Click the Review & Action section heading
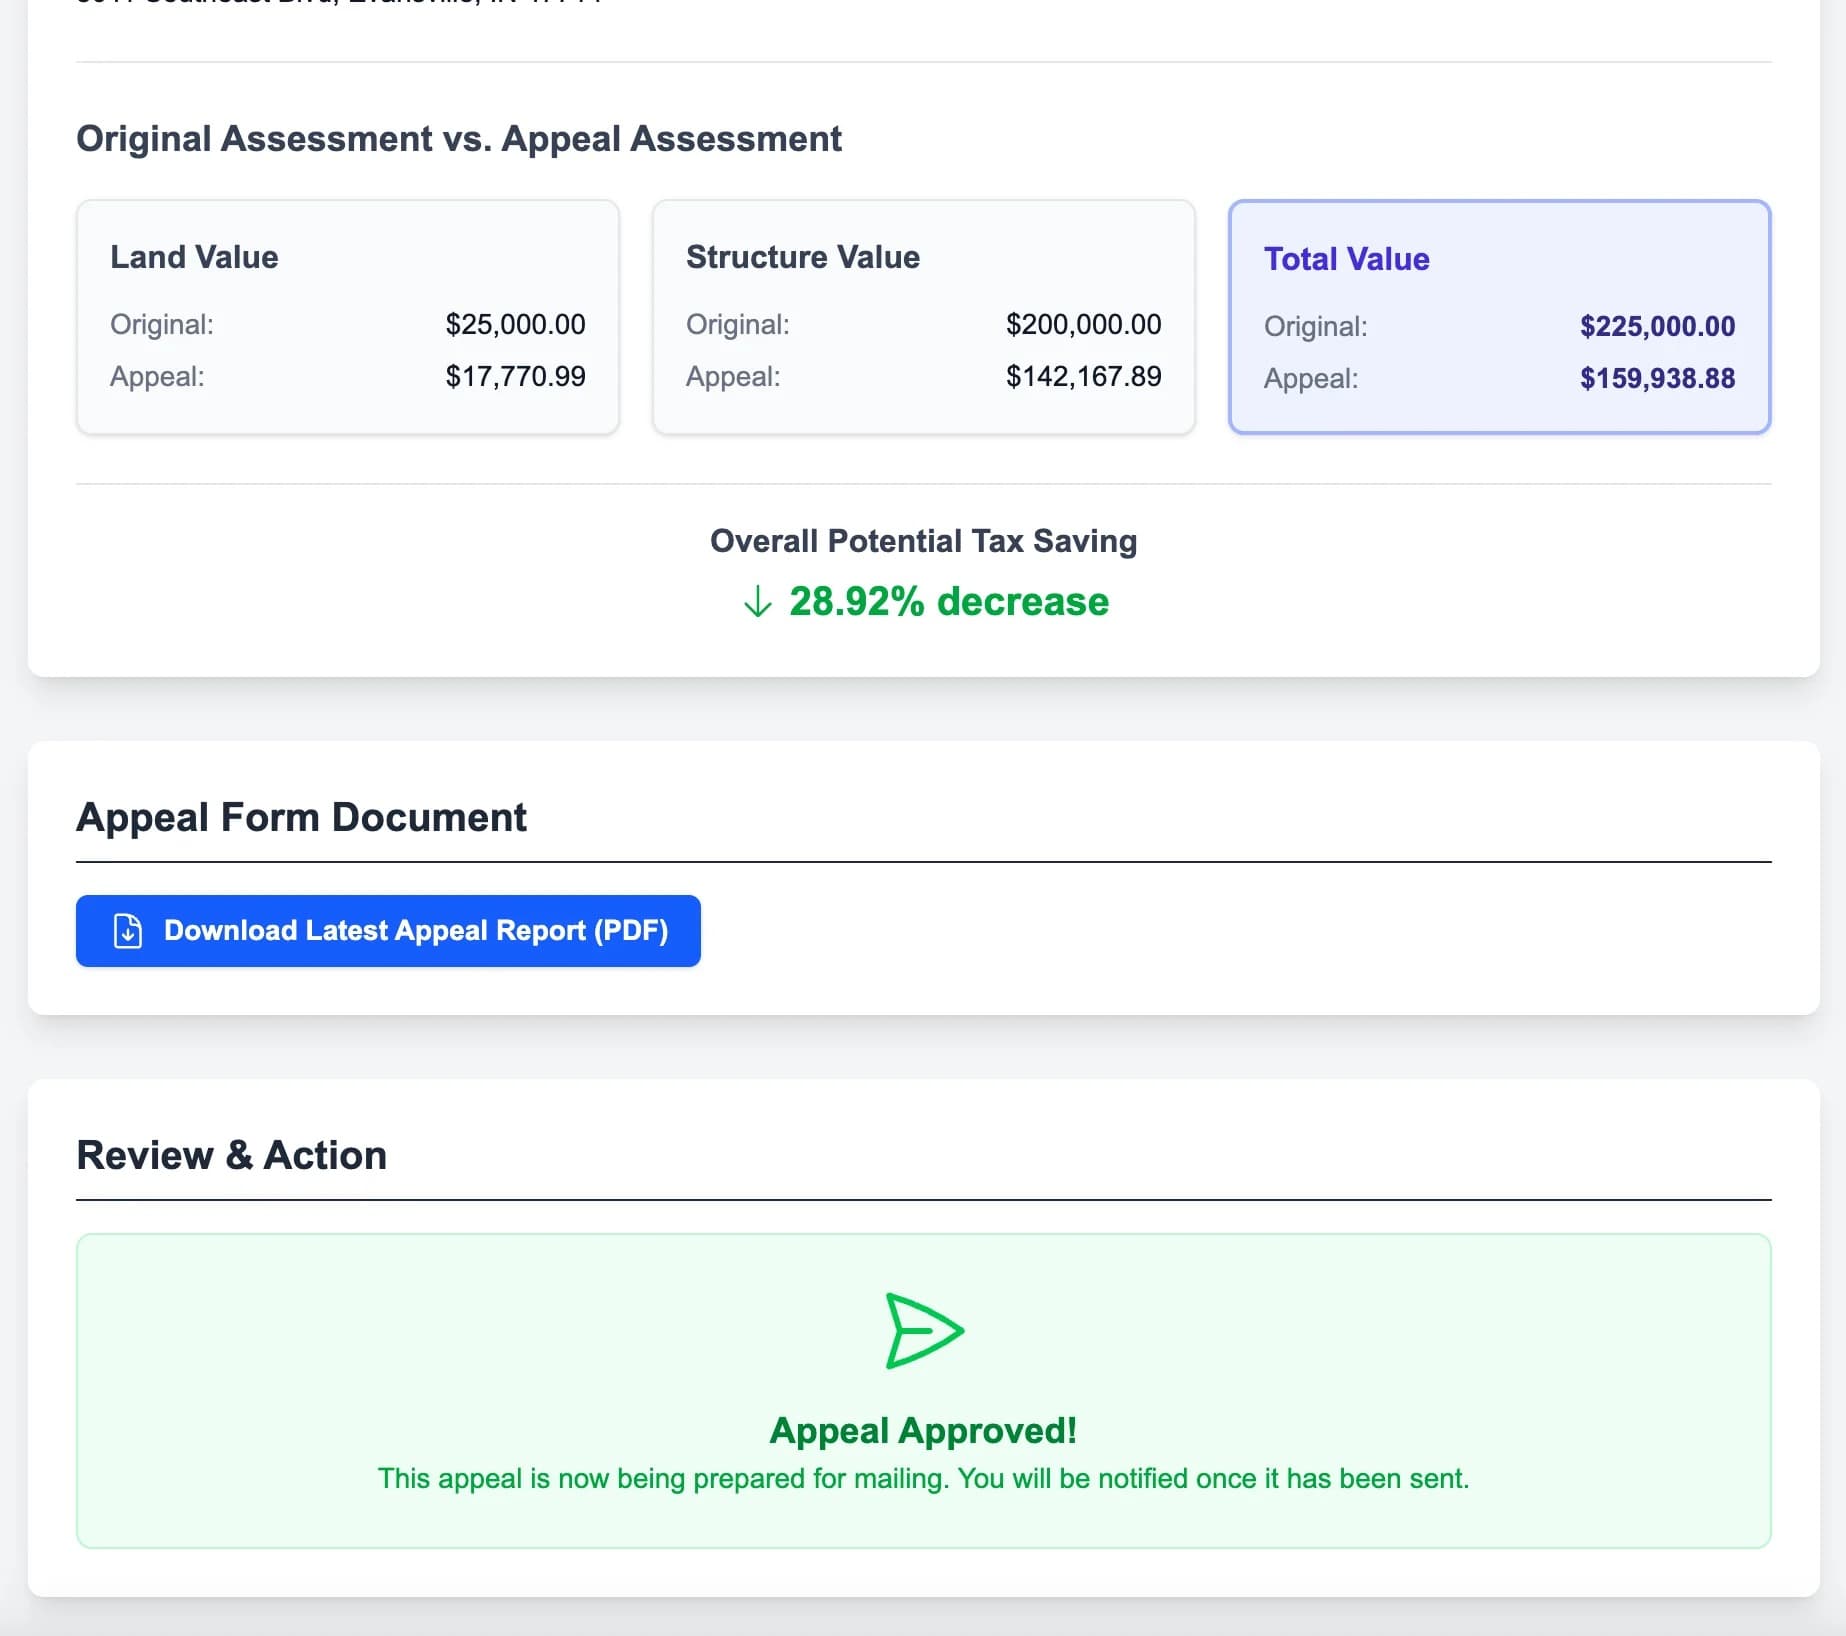Screen dimensions: 1846x1636 pos(231,1155)
